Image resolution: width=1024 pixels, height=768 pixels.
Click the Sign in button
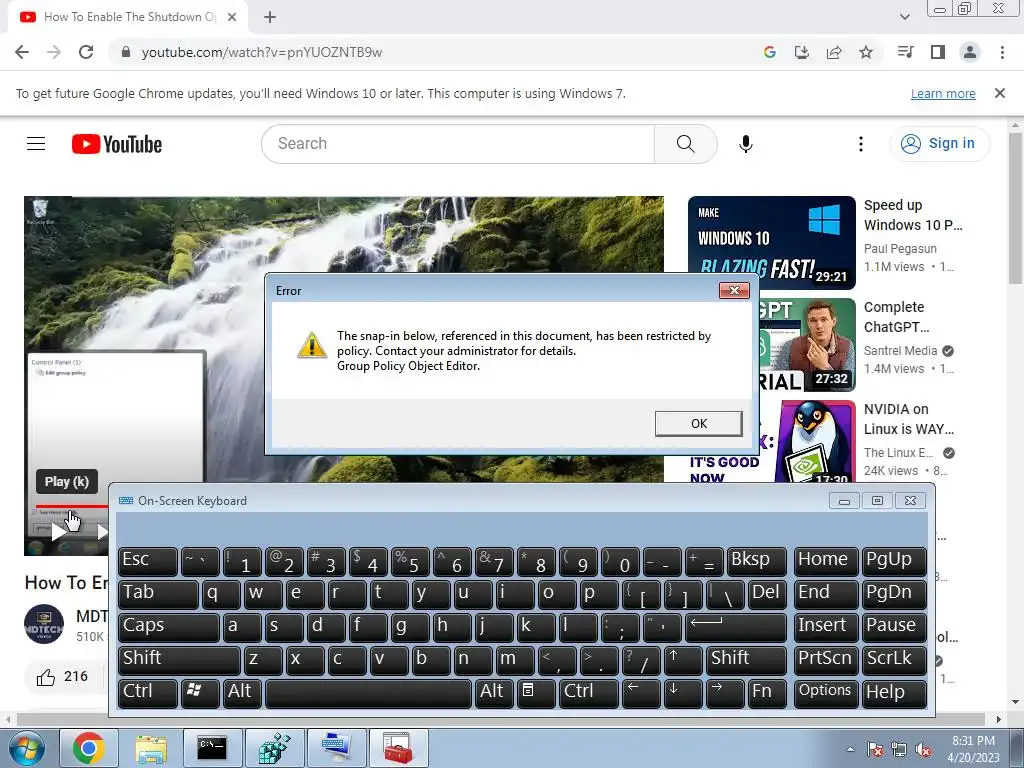[939, 144]
